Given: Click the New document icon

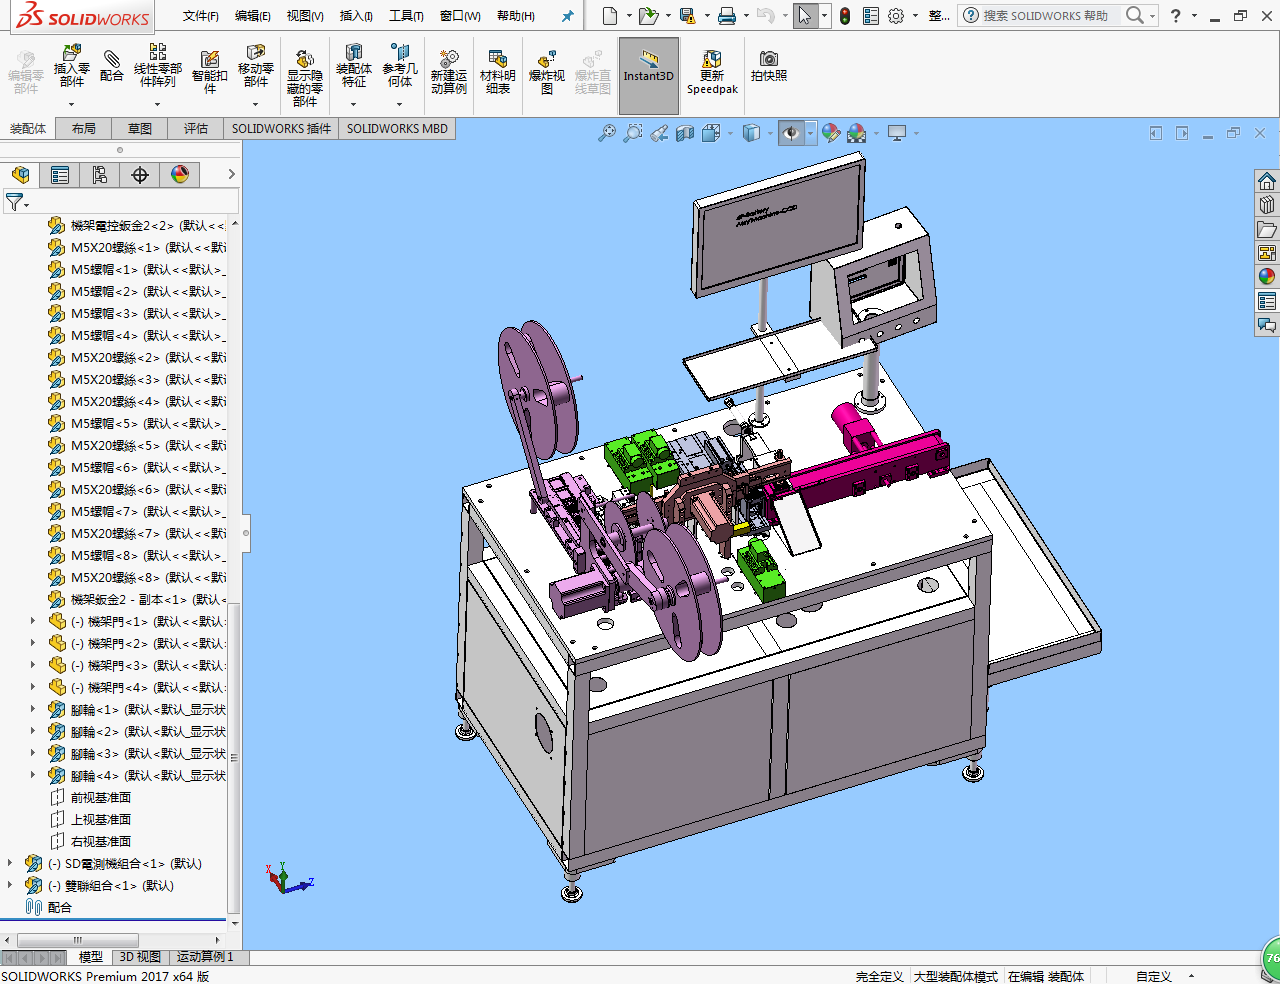Looking at the screenshot, I should click(x=609, y=16).
